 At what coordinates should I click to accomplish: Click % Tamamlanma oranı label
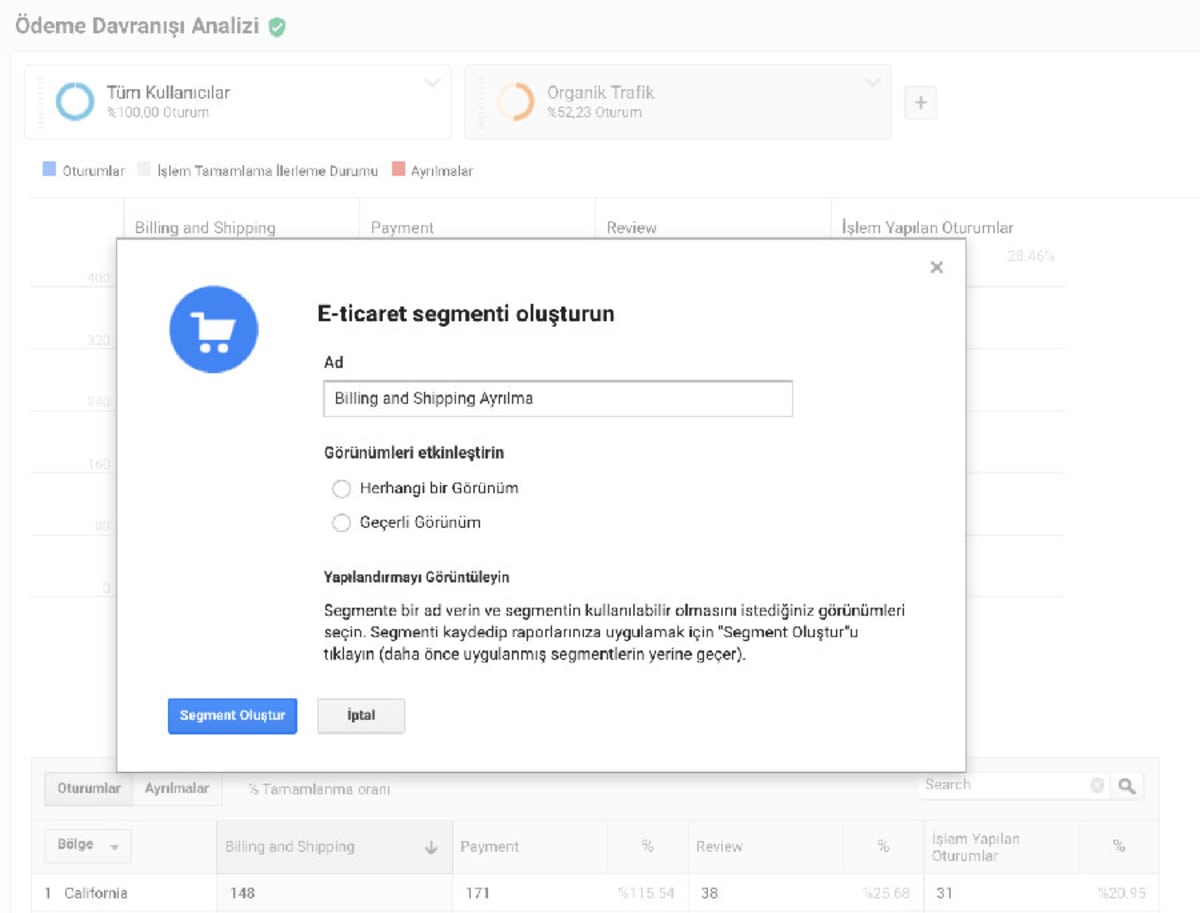(x=319, y=790)
